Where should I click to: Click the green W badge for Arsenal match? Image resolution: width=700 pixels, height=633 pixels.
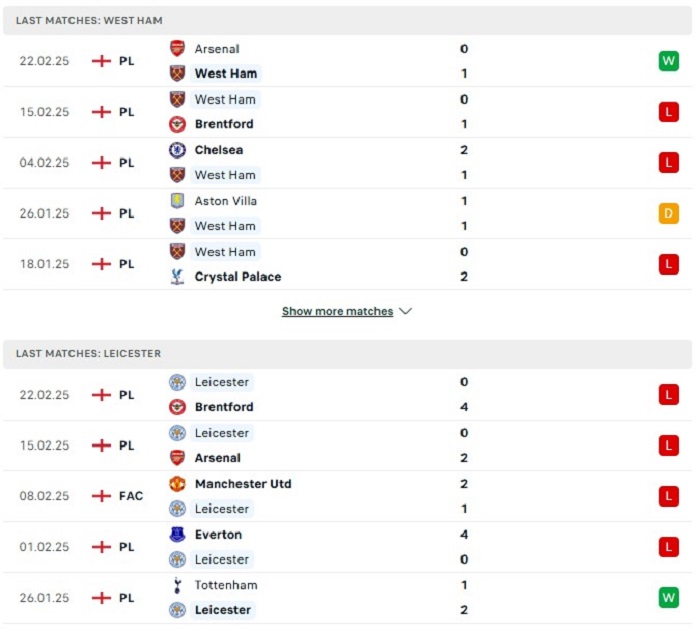(668, 61)
